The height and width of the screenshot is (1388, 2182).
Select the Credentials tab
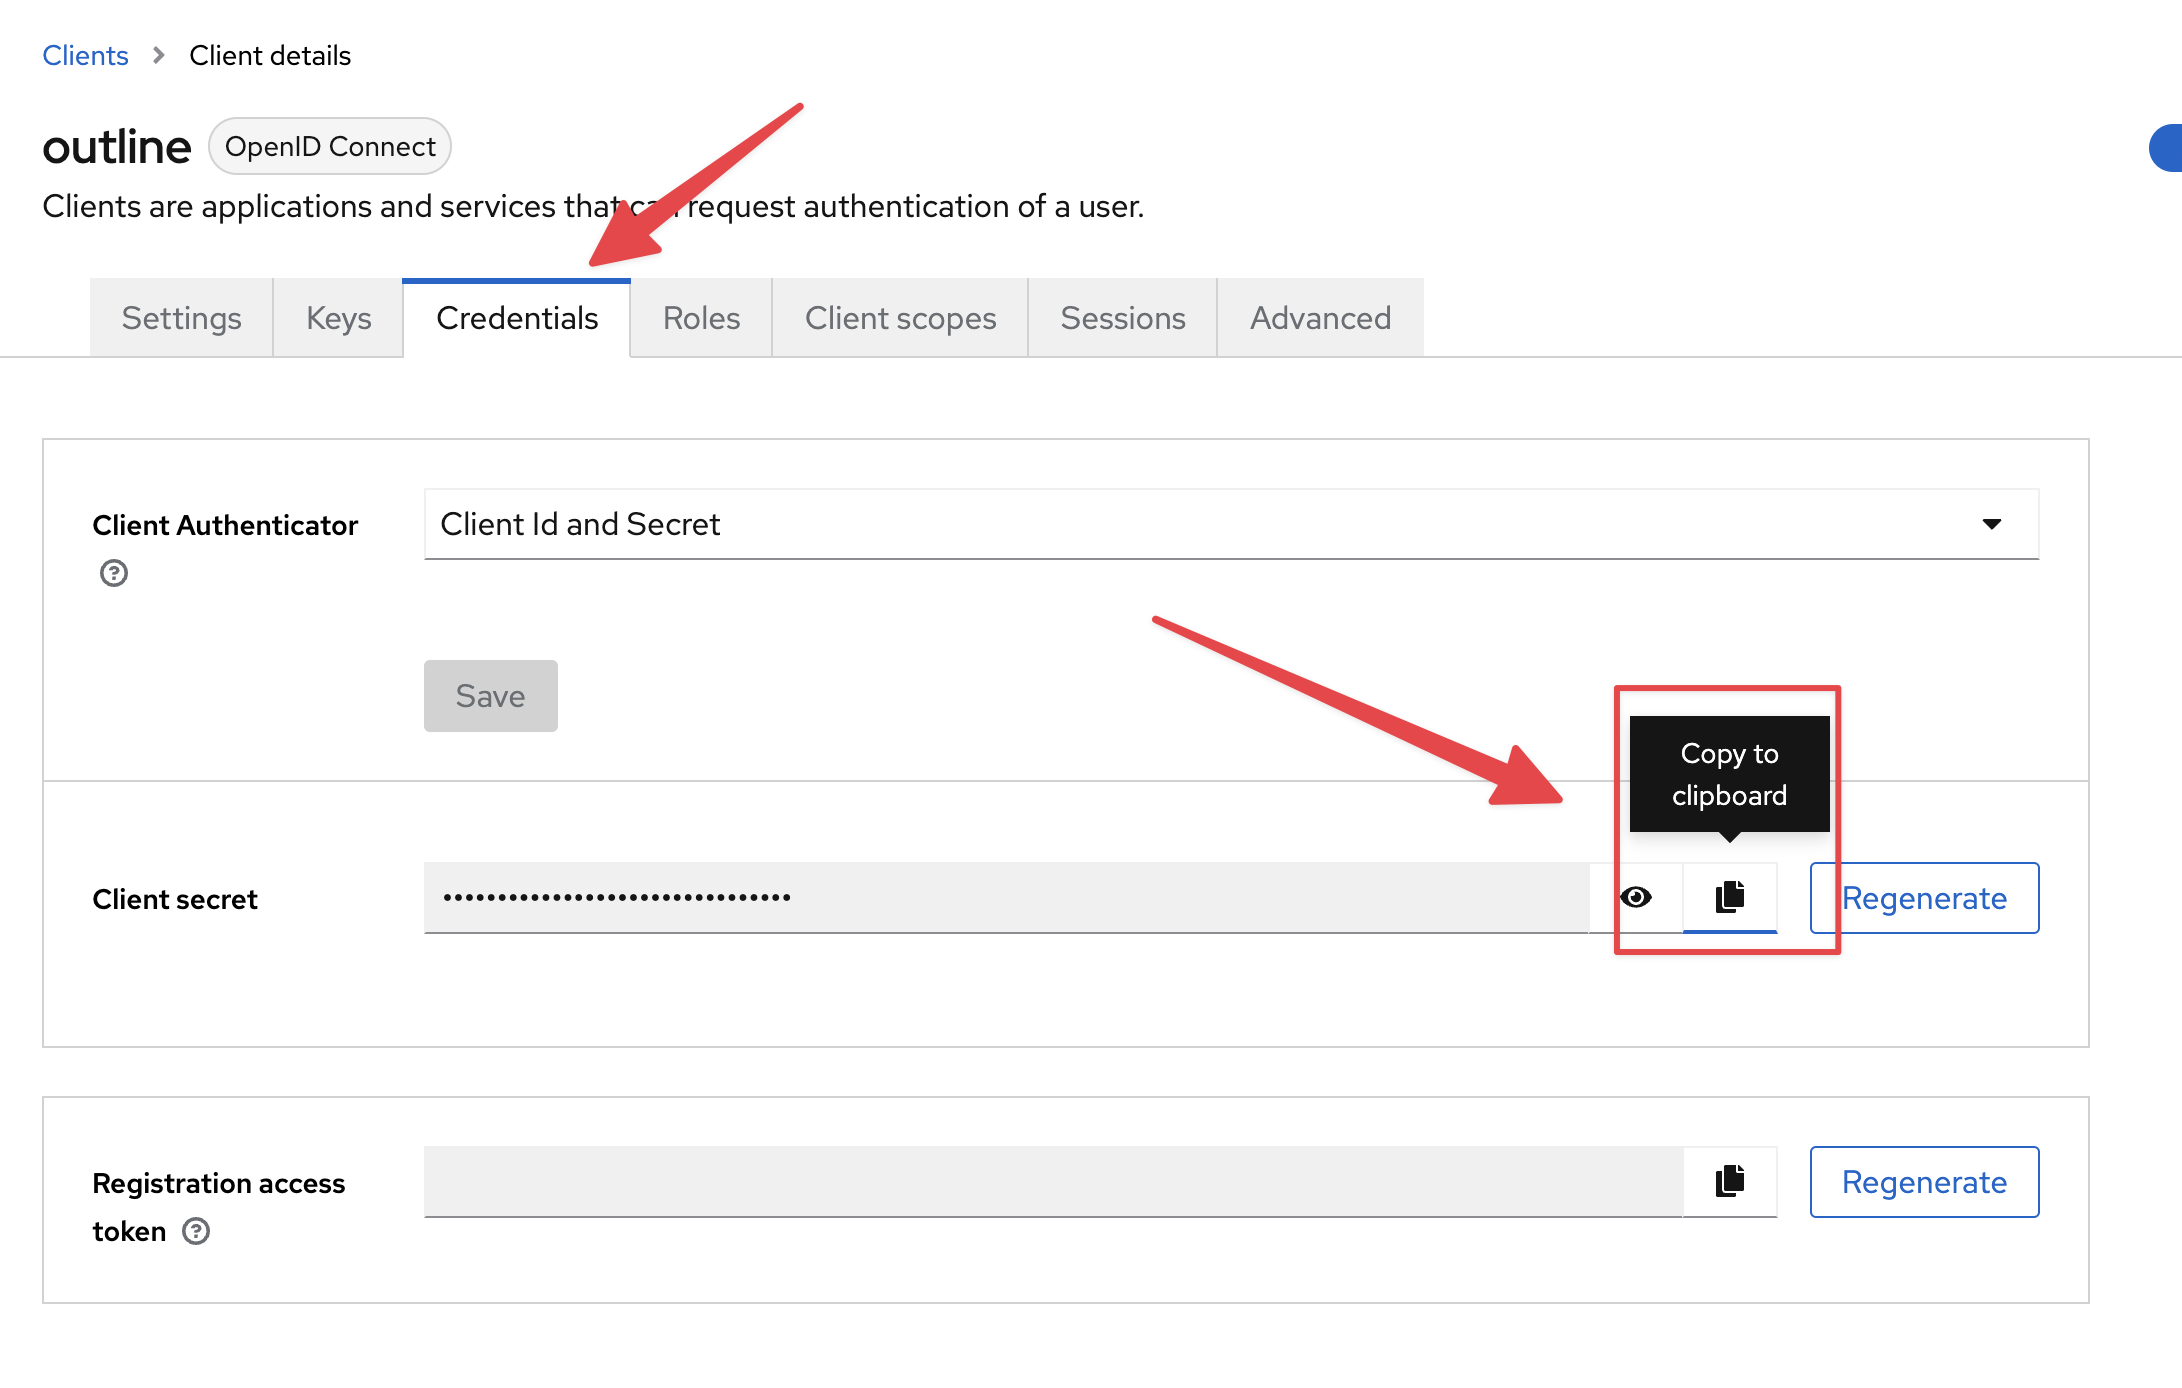517,318
